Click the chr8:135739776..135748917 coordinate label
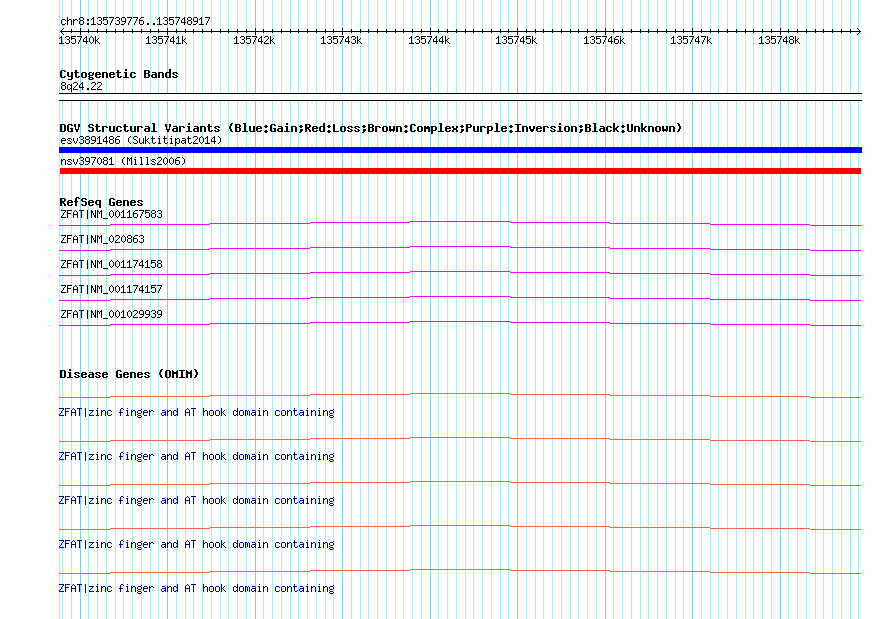This screenshot has width=890, height=619. [135, 21]
